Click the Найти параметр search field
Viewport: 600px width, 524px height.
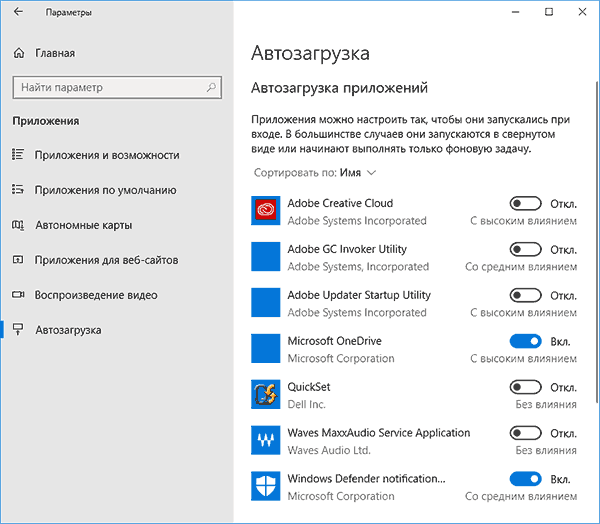tap(117, 87)
